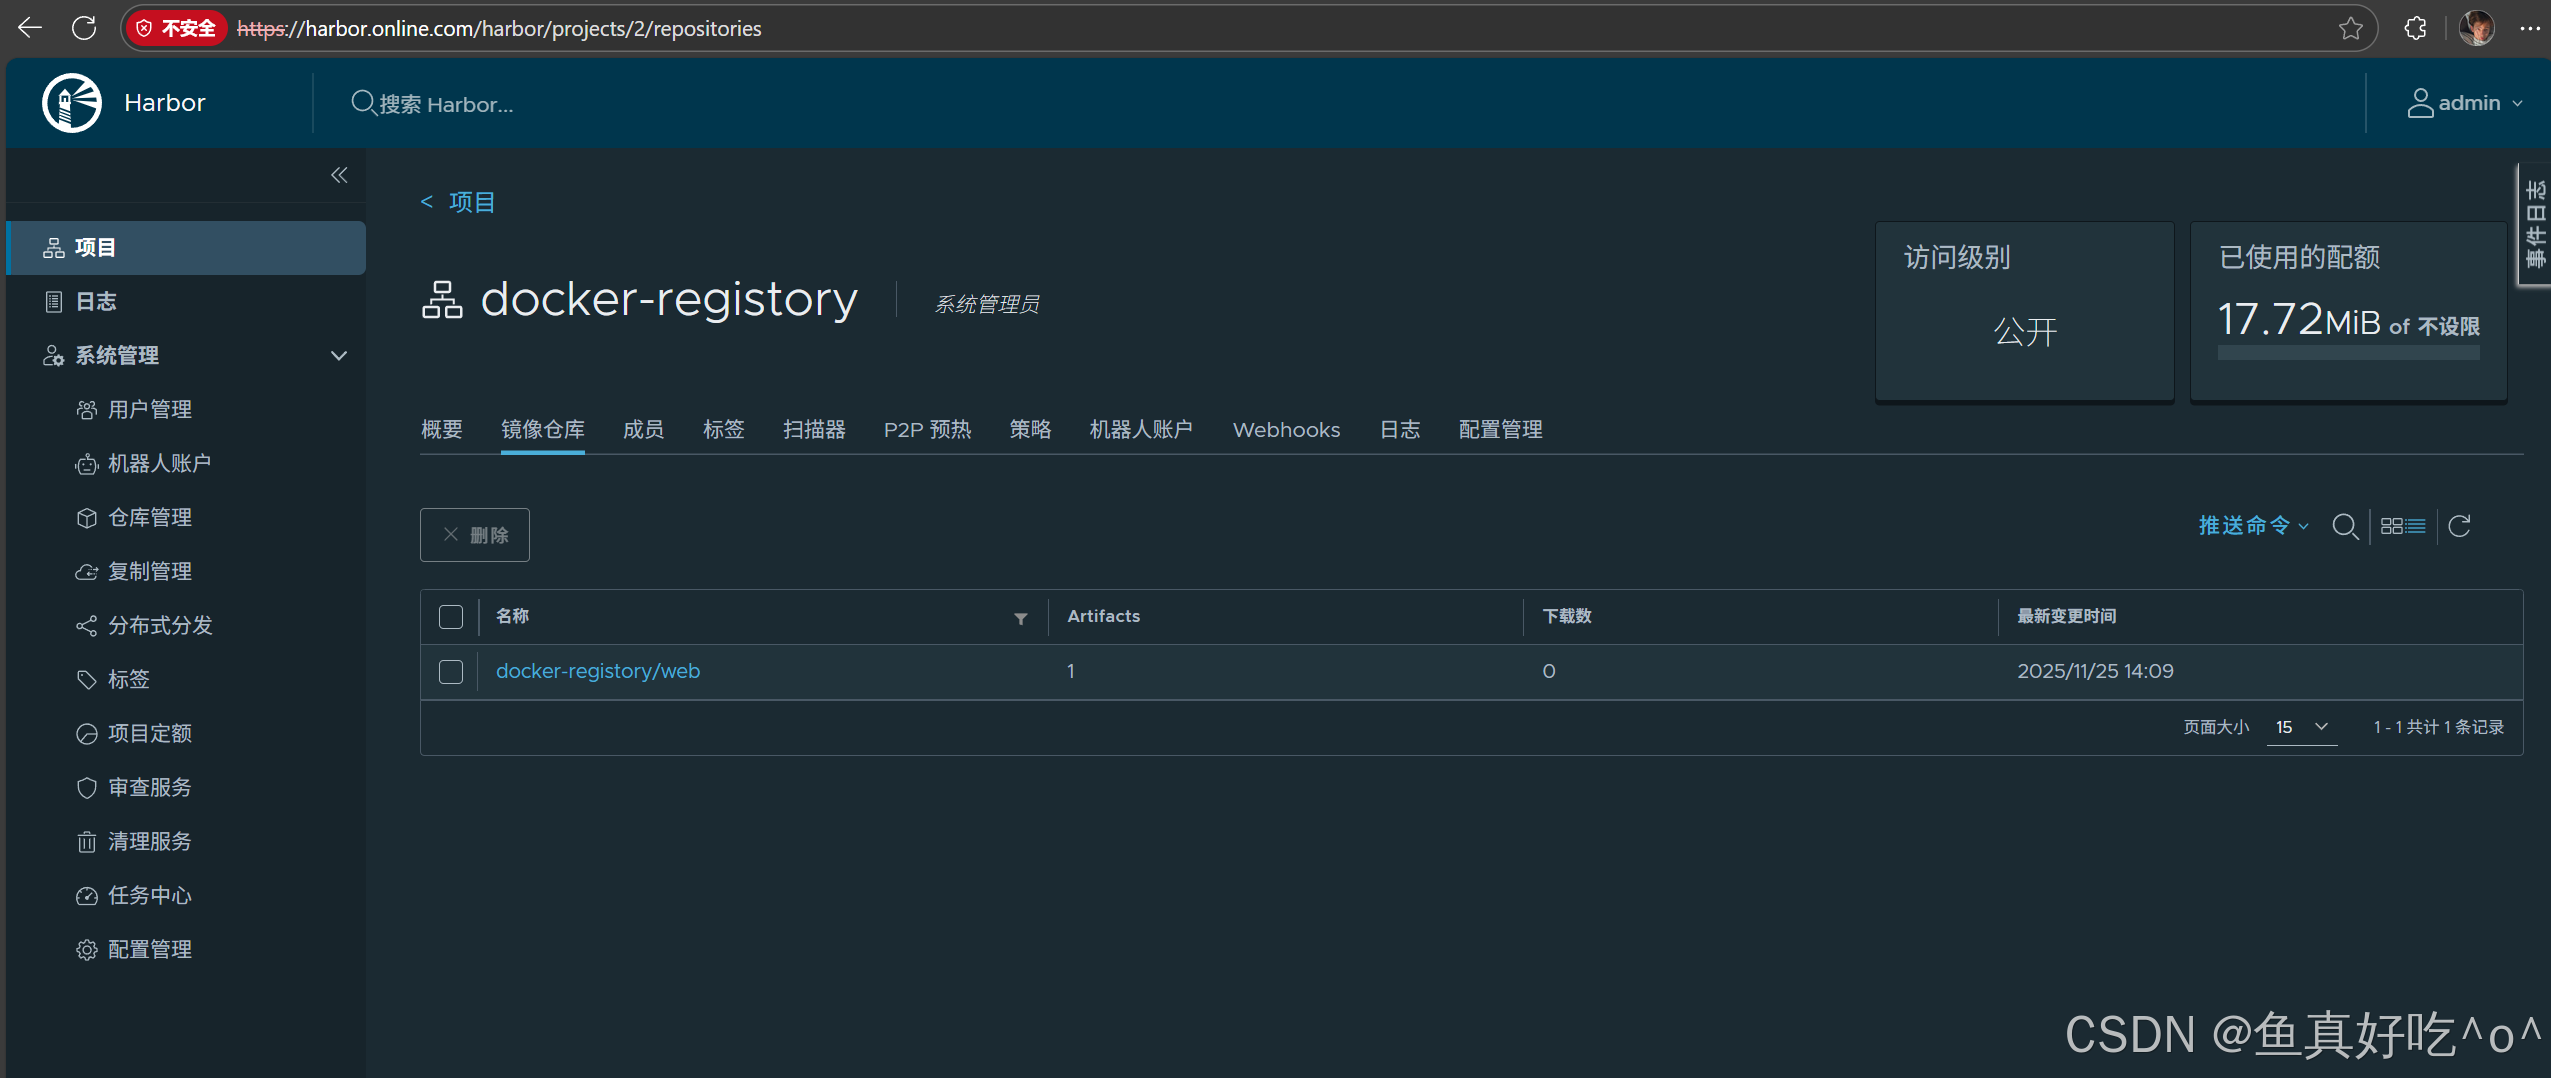Sort by the Artifacts column header

tap(1104, 616)
